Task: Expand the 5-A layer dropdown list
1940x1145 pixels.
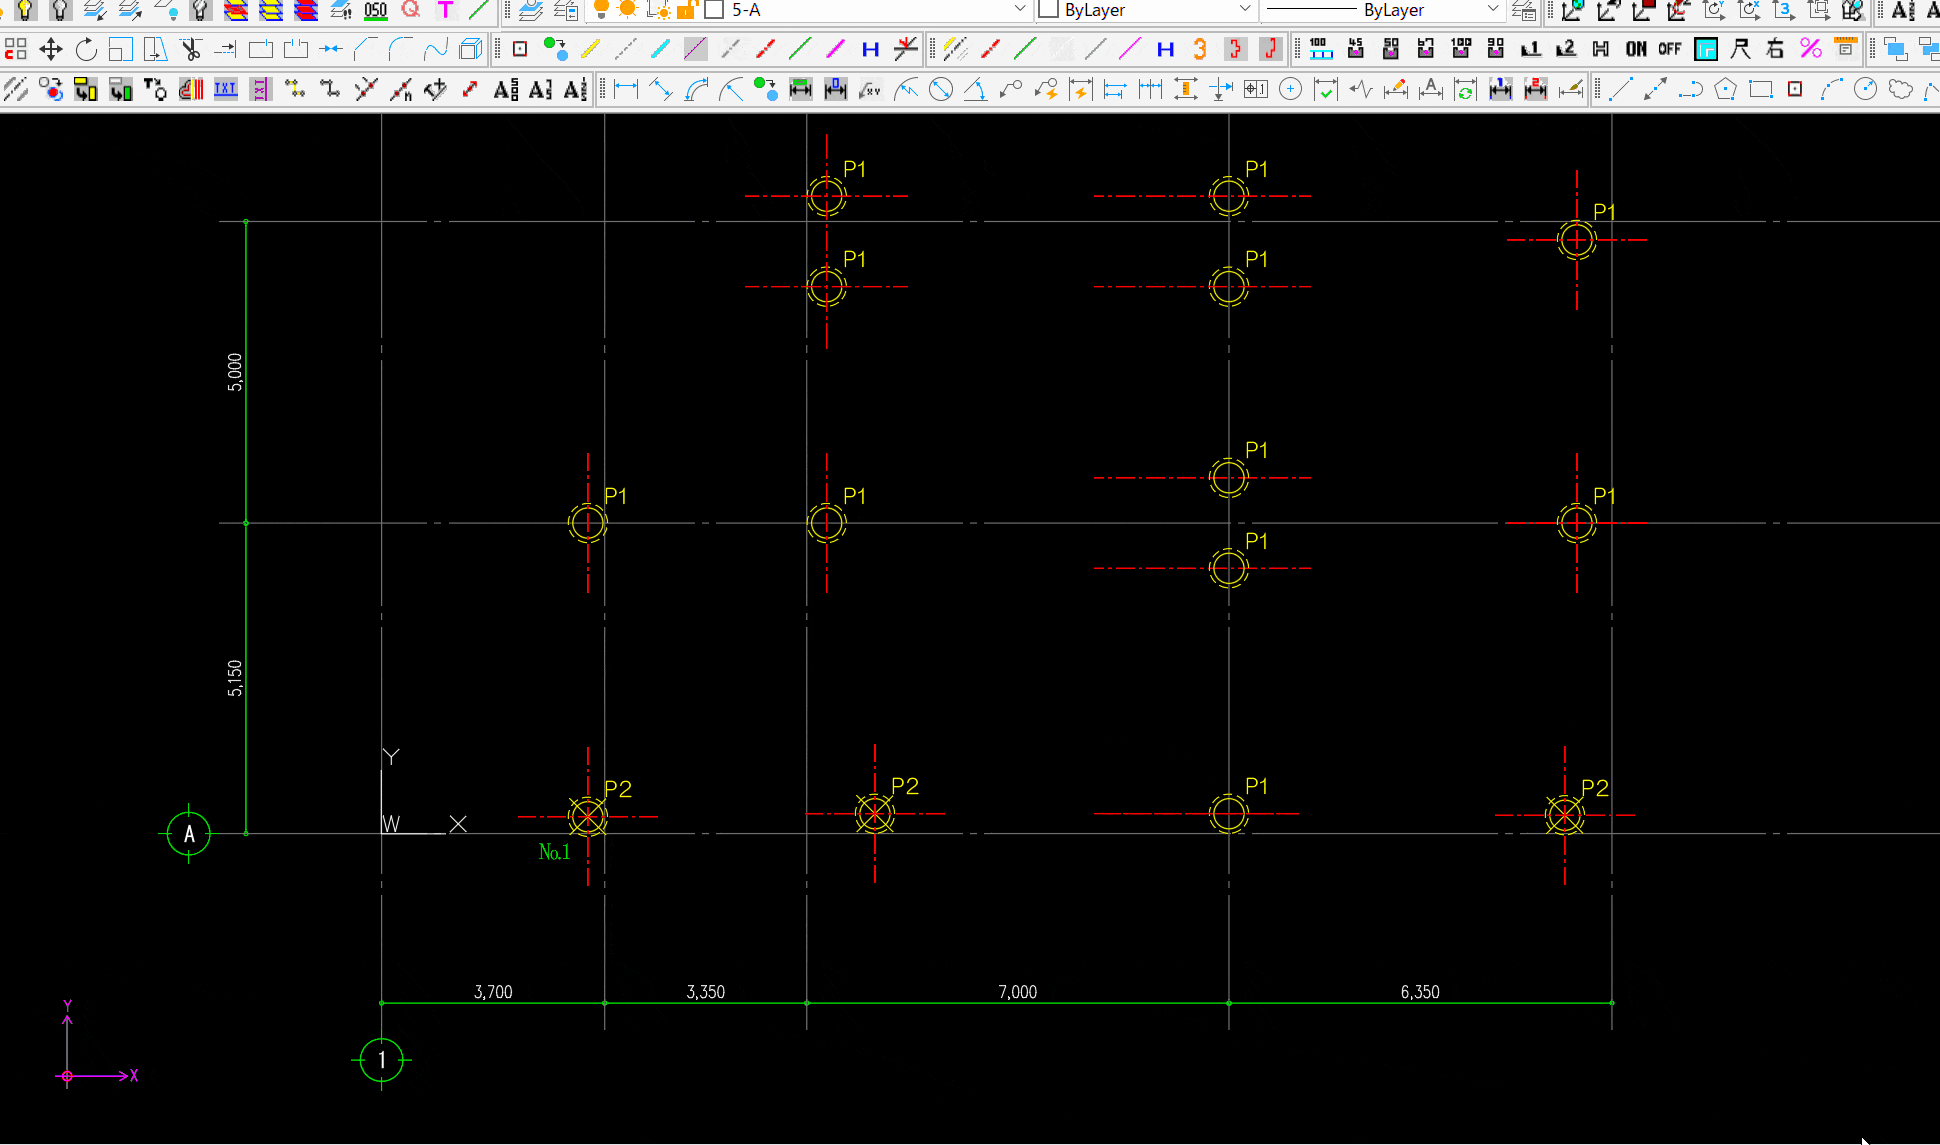Action: tap(1019, 10)
